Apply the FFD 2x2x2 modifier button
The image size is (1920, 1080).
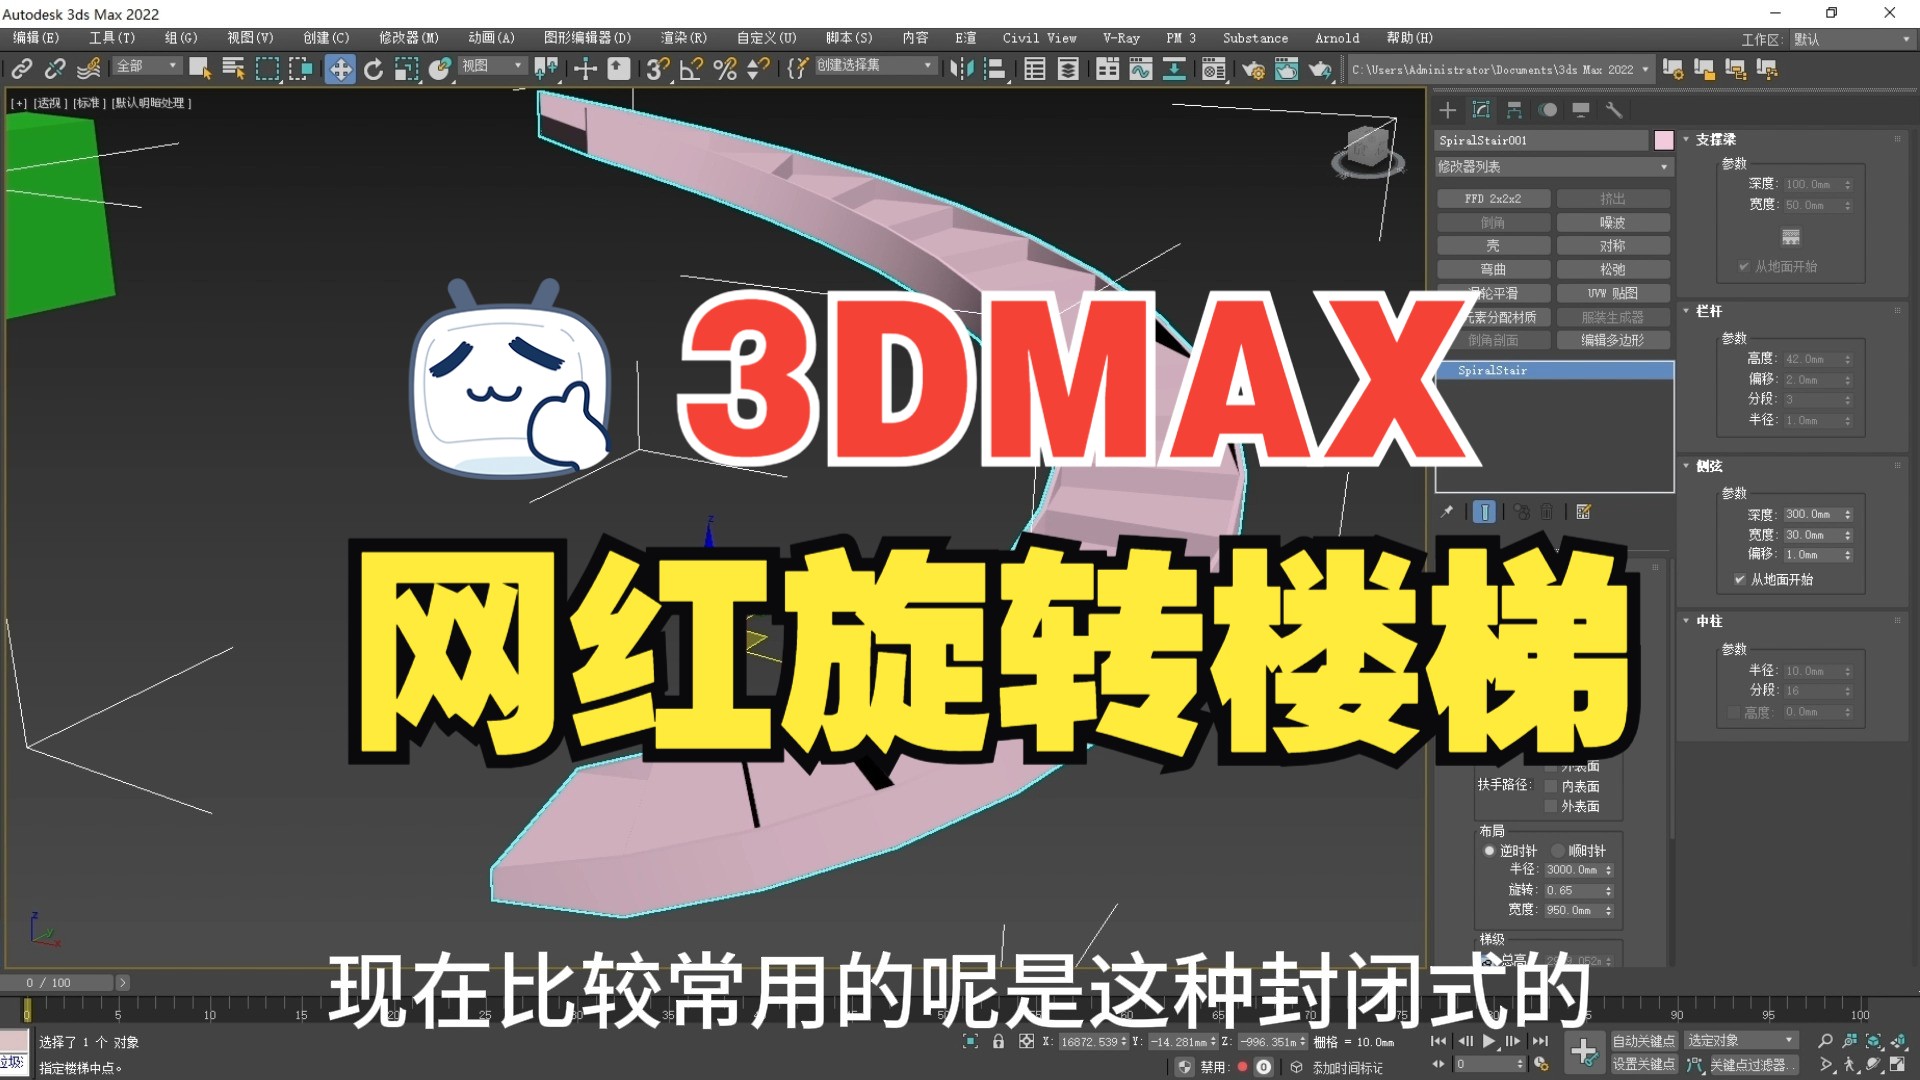pos(1494,198)
